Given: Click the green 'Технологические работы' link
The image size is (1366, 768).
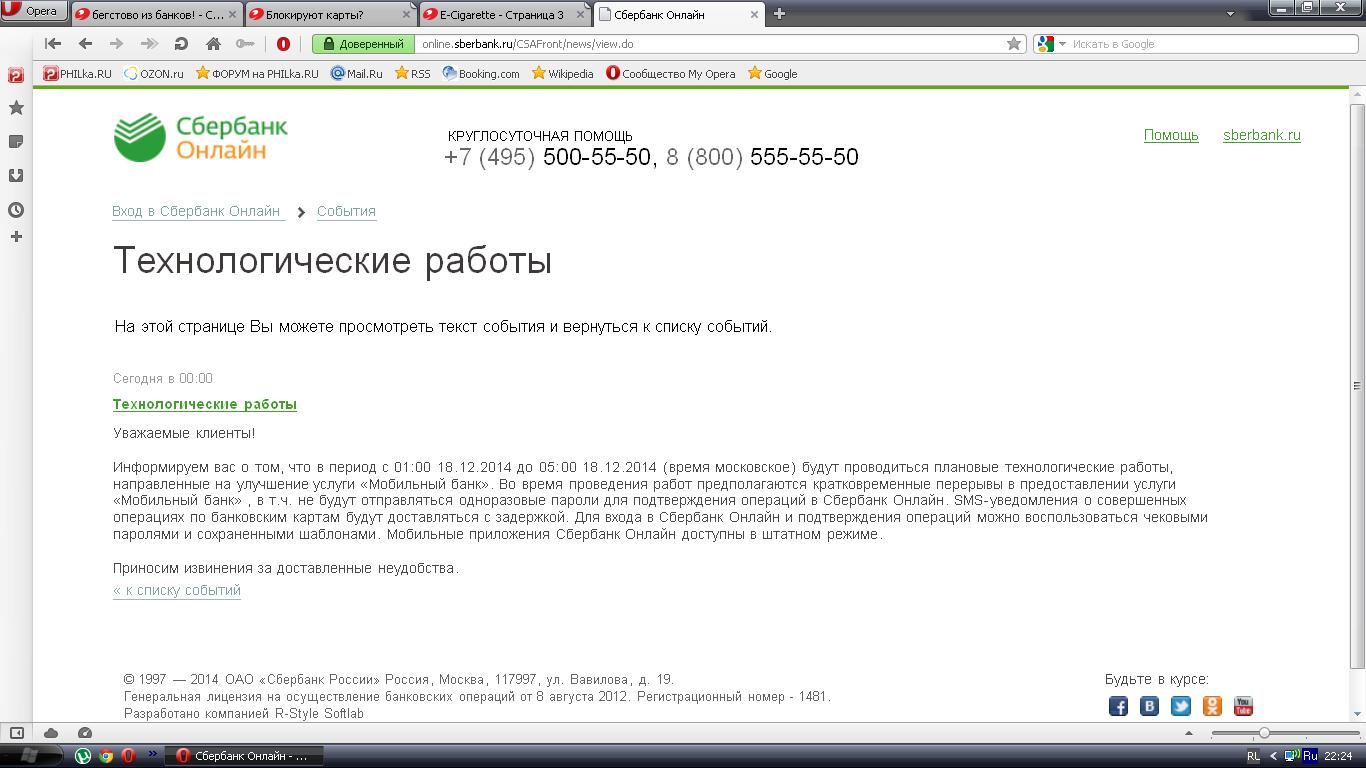Looking at the screenshot, I should pyautogui.click(x=205, y=404).
